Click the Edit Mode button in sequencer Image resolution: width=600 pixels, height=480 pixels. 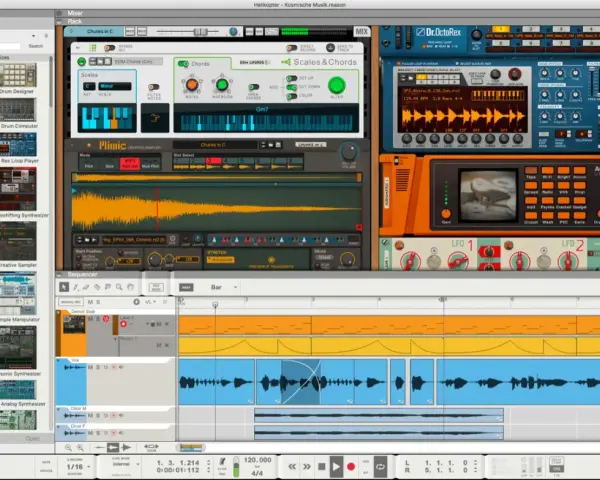(x=156, y=287)
